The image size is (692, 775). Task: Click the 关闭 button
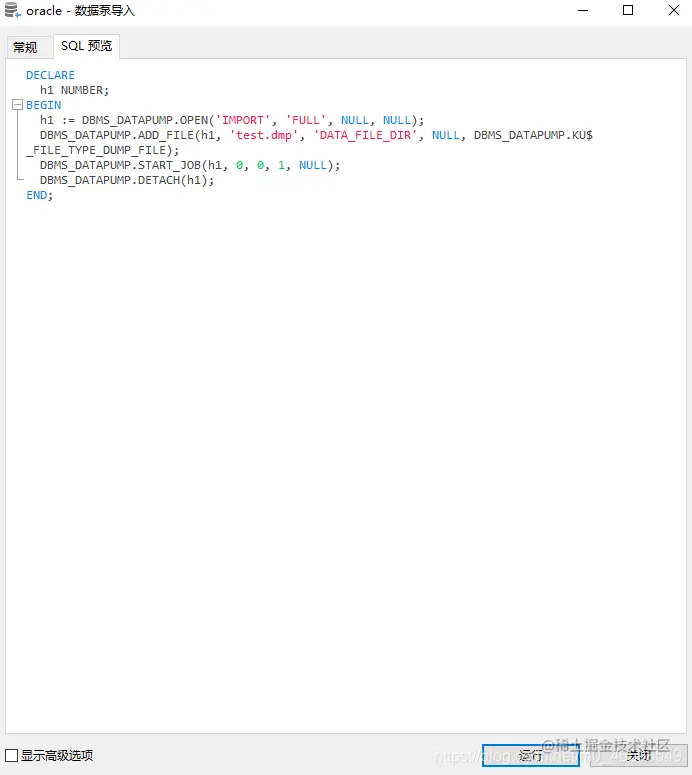click(x=639, y=755)
